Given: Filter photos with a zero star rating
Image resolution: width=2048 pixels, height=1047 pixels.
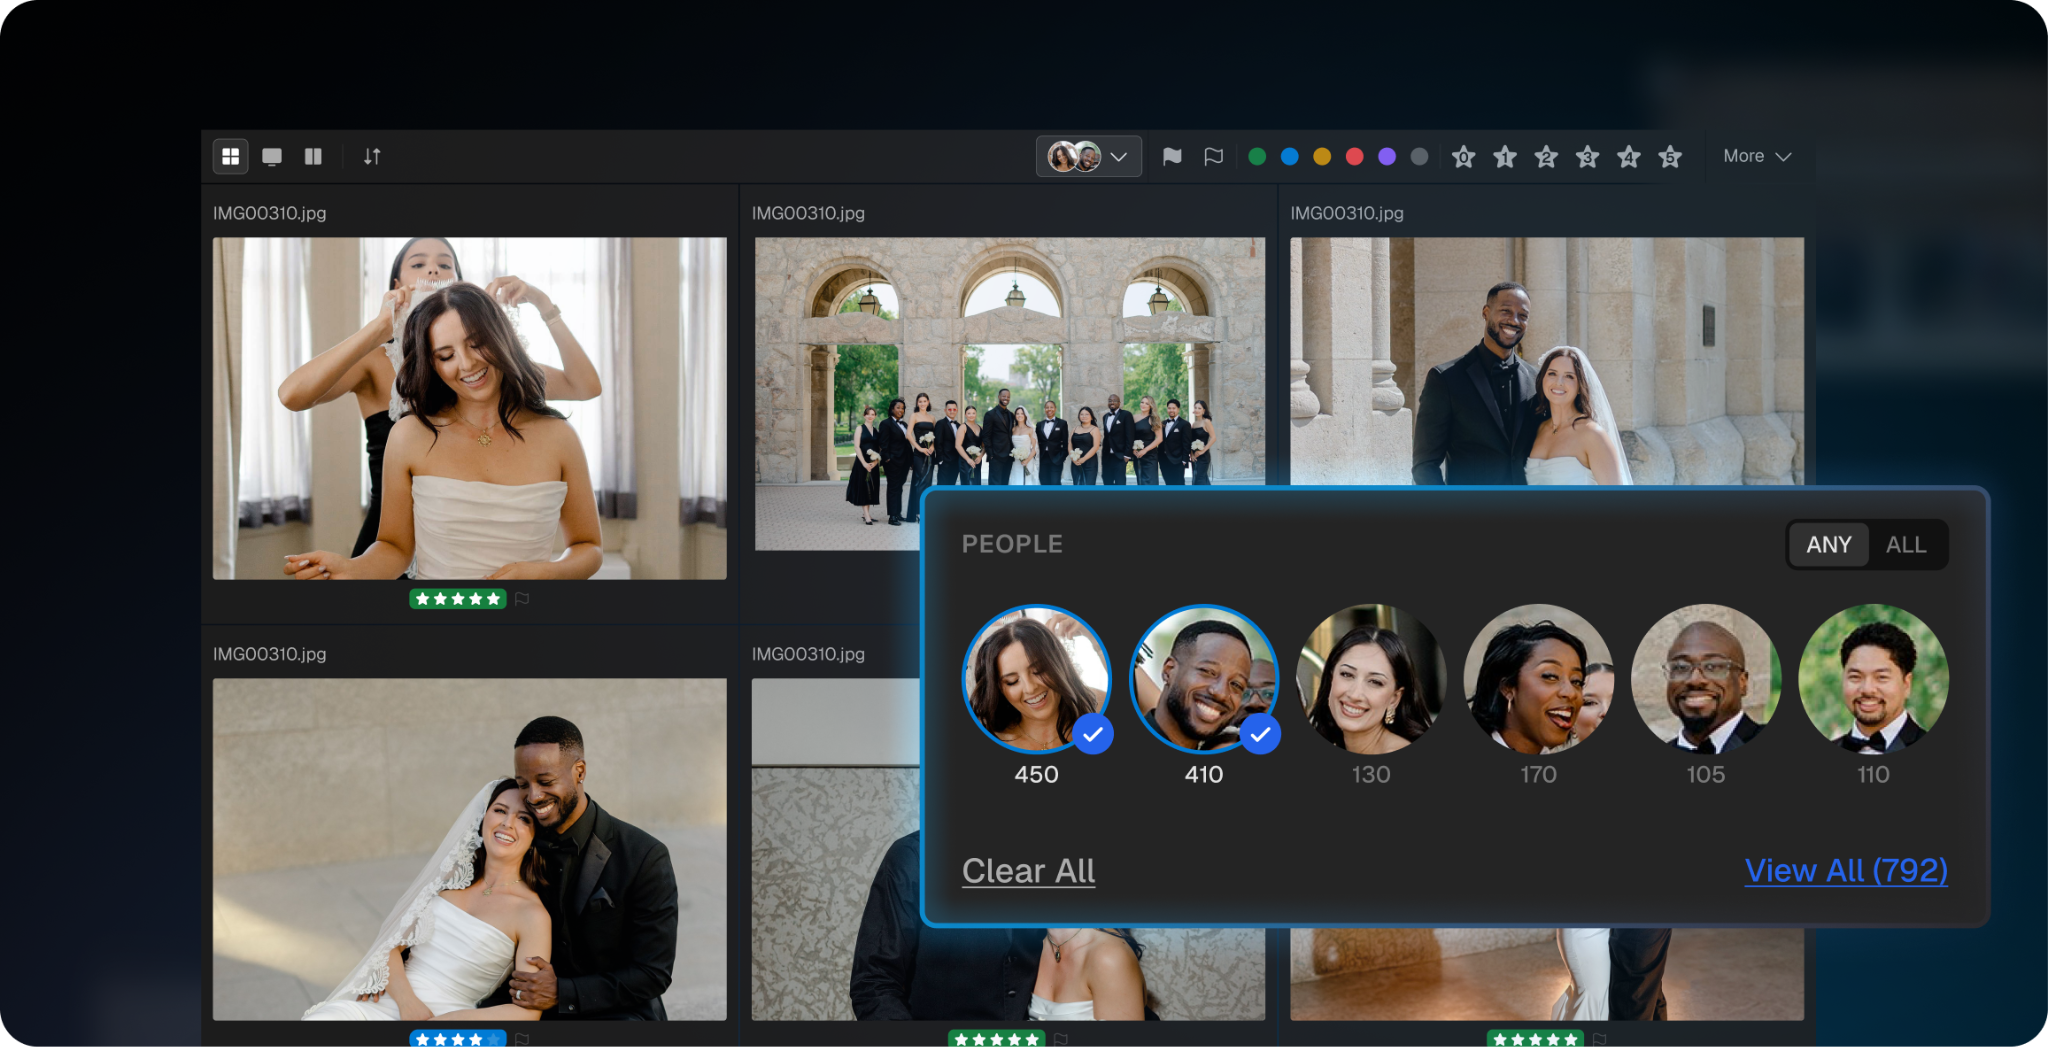Looking at the screenshot, I should tap(1464, 156).
